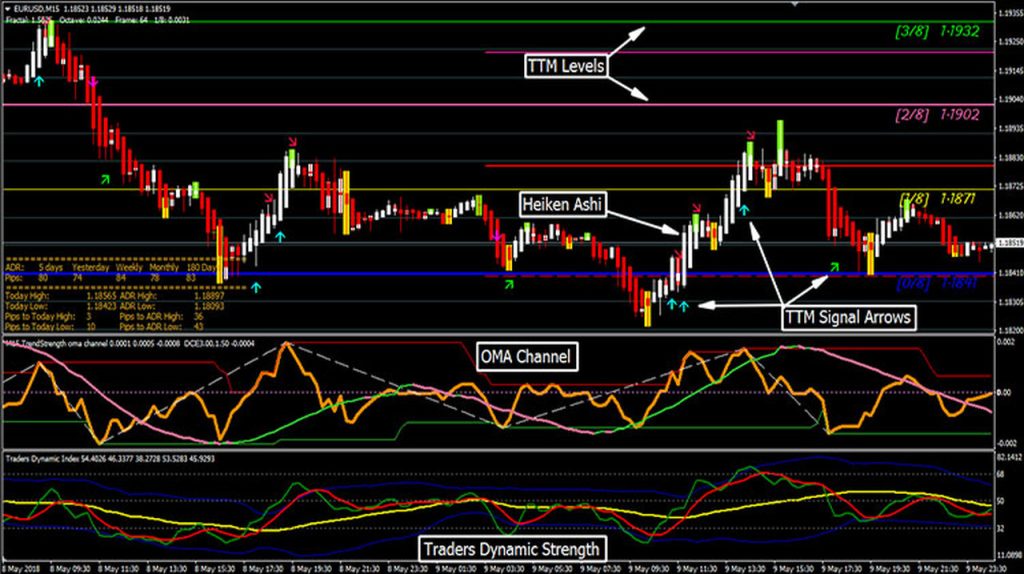Select cyan arrow below blue line near ADR panel

[255, 287]
